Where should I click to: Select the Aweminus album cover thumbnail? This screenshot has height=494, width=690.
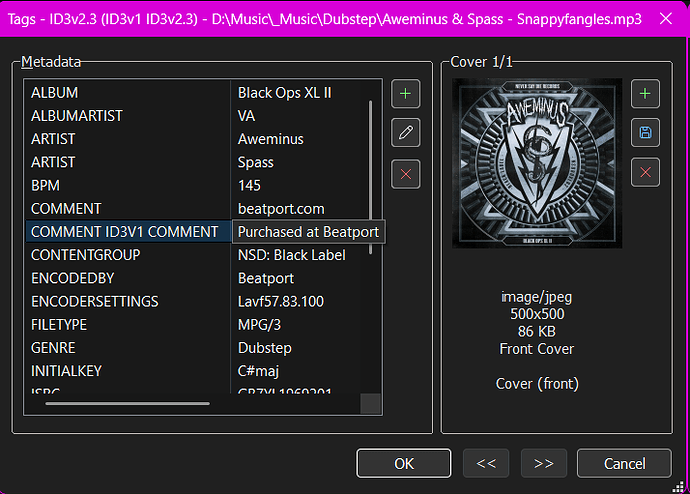tap(537, 163)
